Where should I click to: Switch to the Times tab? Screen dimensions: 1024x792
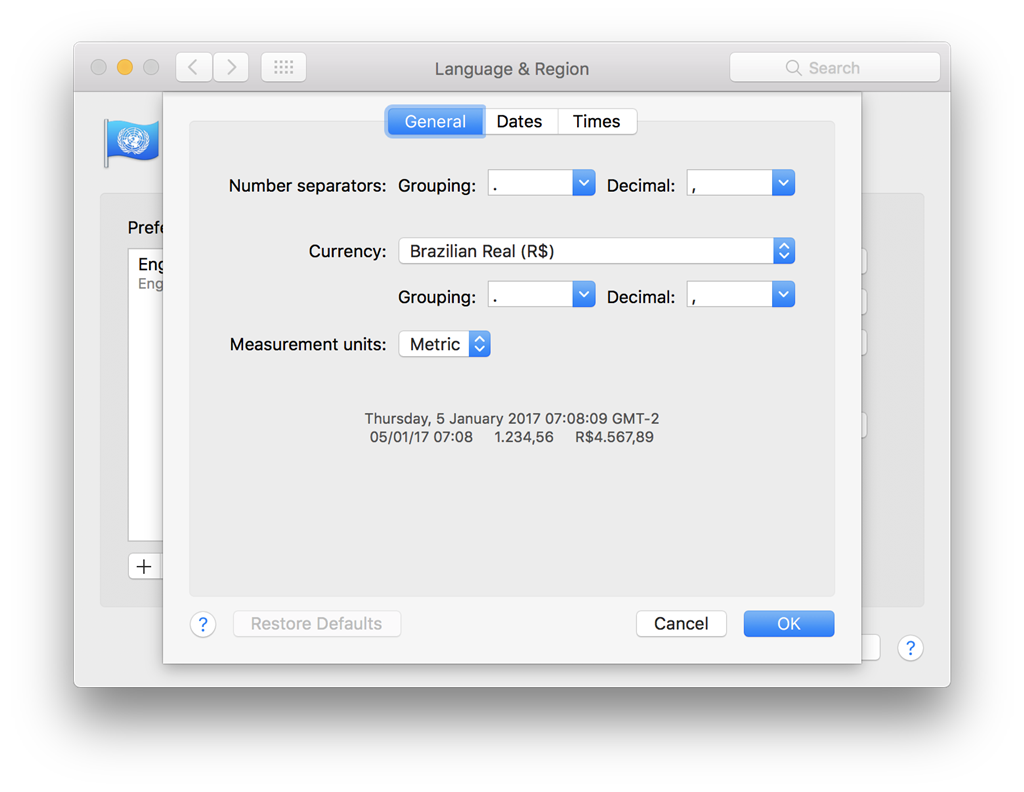(x=596, y=121)
